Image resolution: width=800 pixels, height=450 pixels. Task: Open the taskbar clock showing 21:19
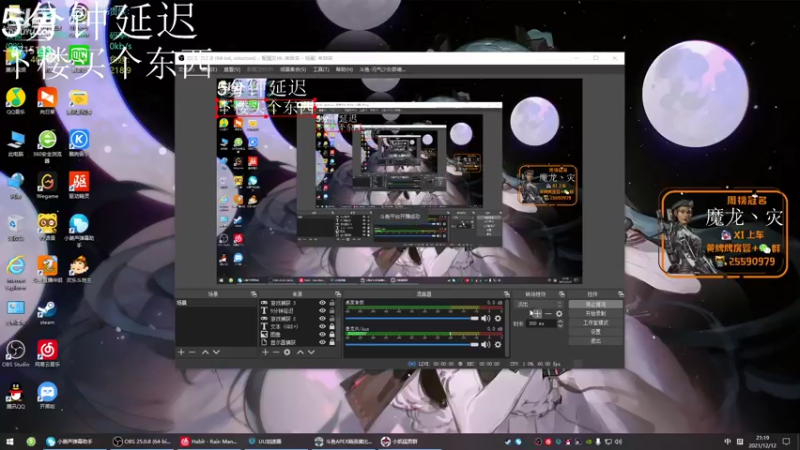(762, 441)
